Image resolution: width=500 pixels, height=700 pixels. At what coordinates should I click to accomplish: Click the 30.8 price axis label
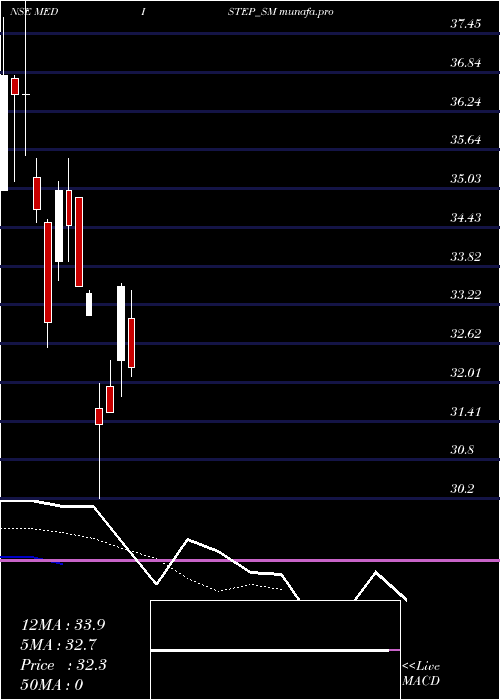coord(462,450)
